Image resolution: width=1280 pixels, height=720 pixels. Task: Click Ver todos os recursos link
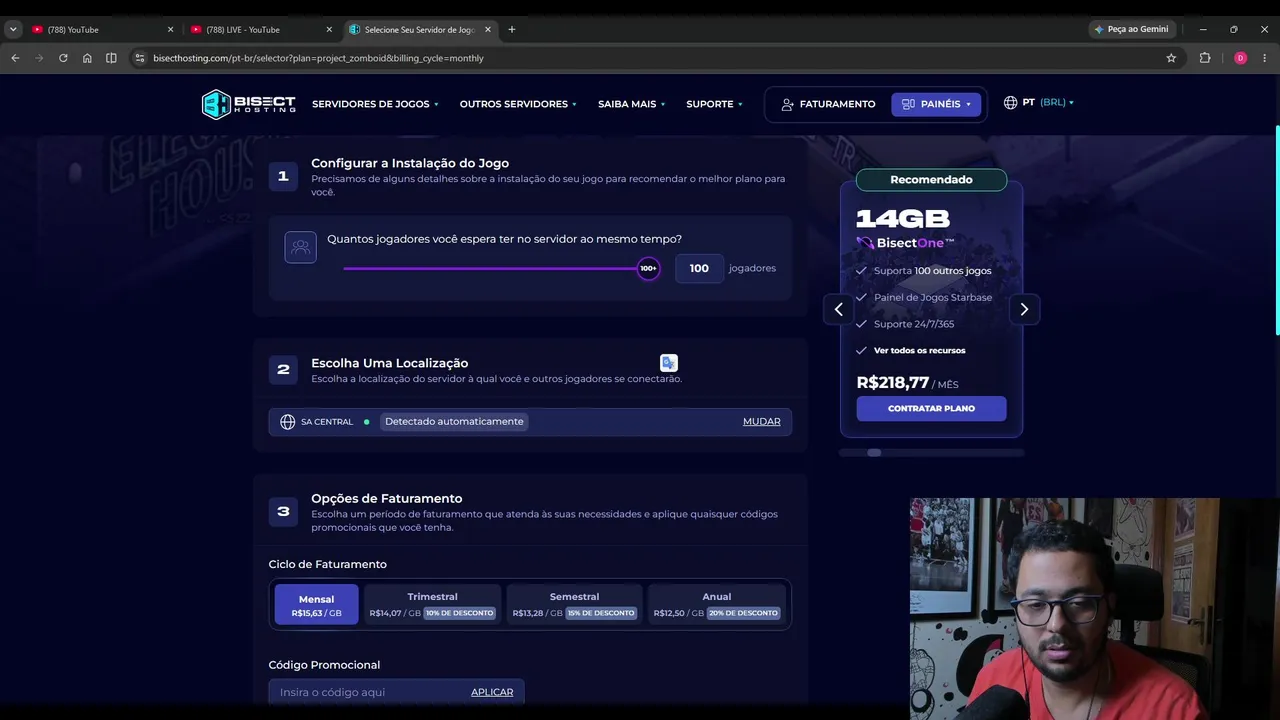click(919, 351)
